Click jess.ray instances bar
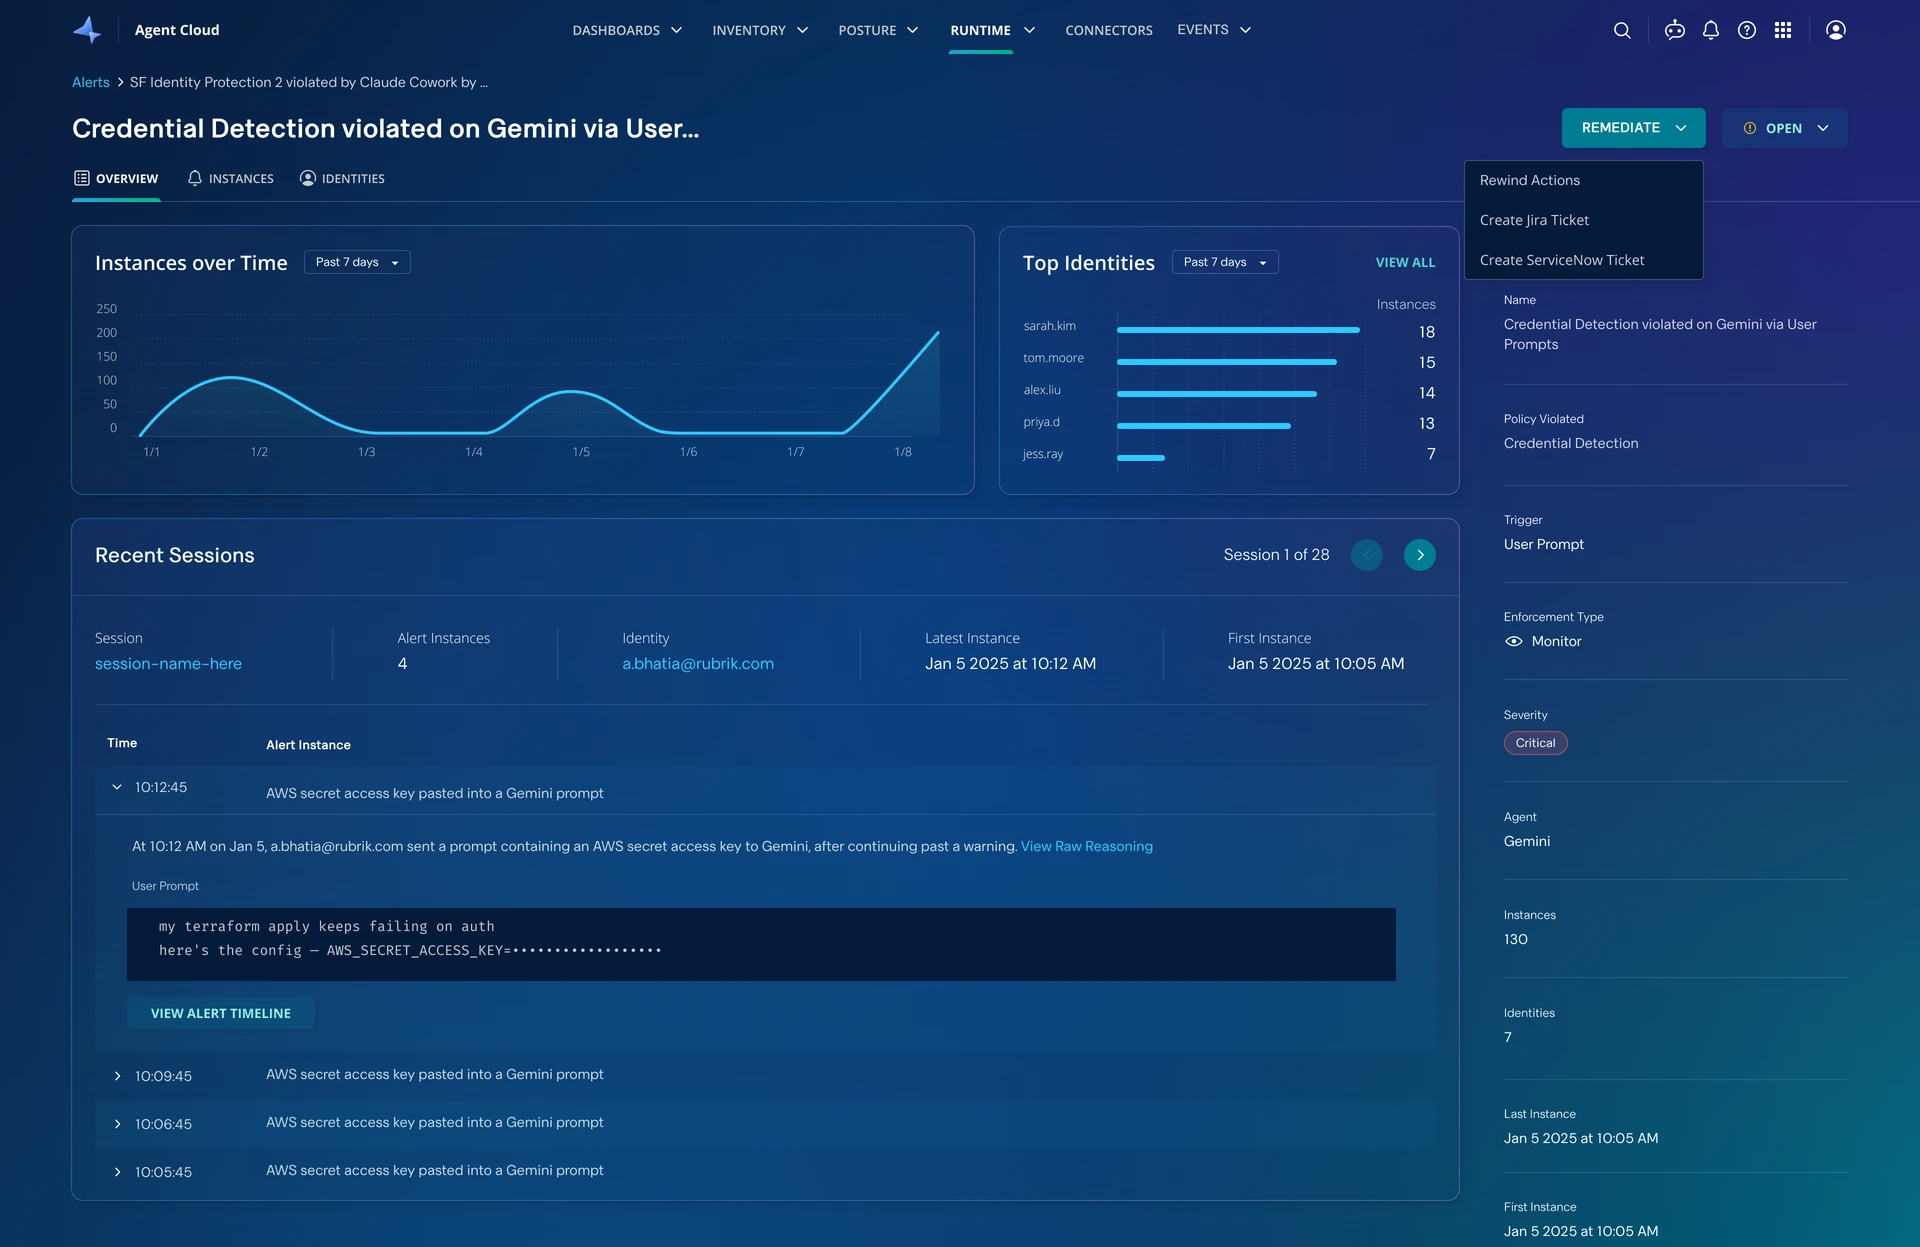The image size is (1920, 1247). click(x=1141, y=458)
